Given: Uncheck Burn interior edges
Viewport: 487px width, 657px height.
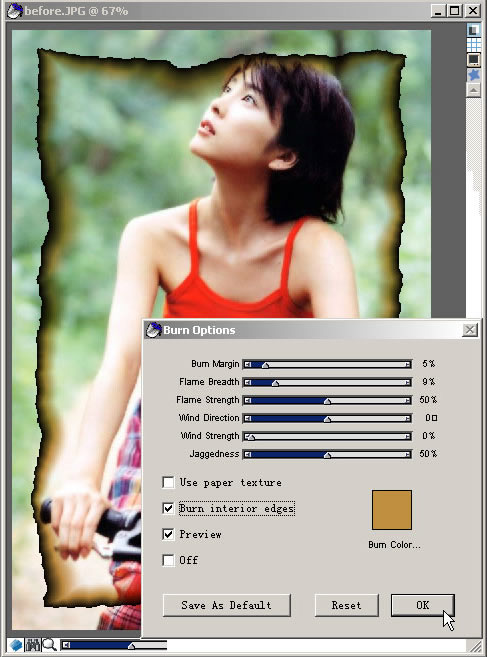Looking at the screenshot, I should tap(168, 508).
